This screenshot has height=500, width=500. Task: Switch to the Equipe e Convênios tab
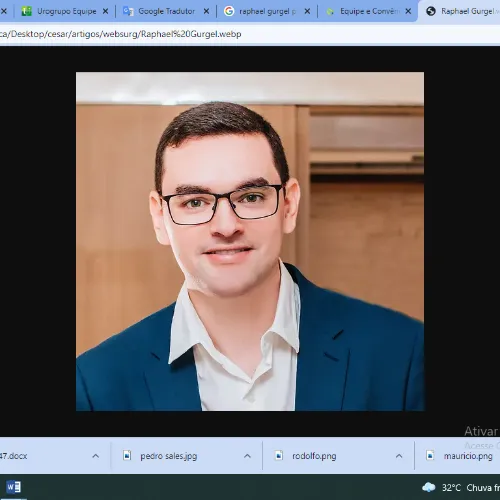[x=368, y=11]
